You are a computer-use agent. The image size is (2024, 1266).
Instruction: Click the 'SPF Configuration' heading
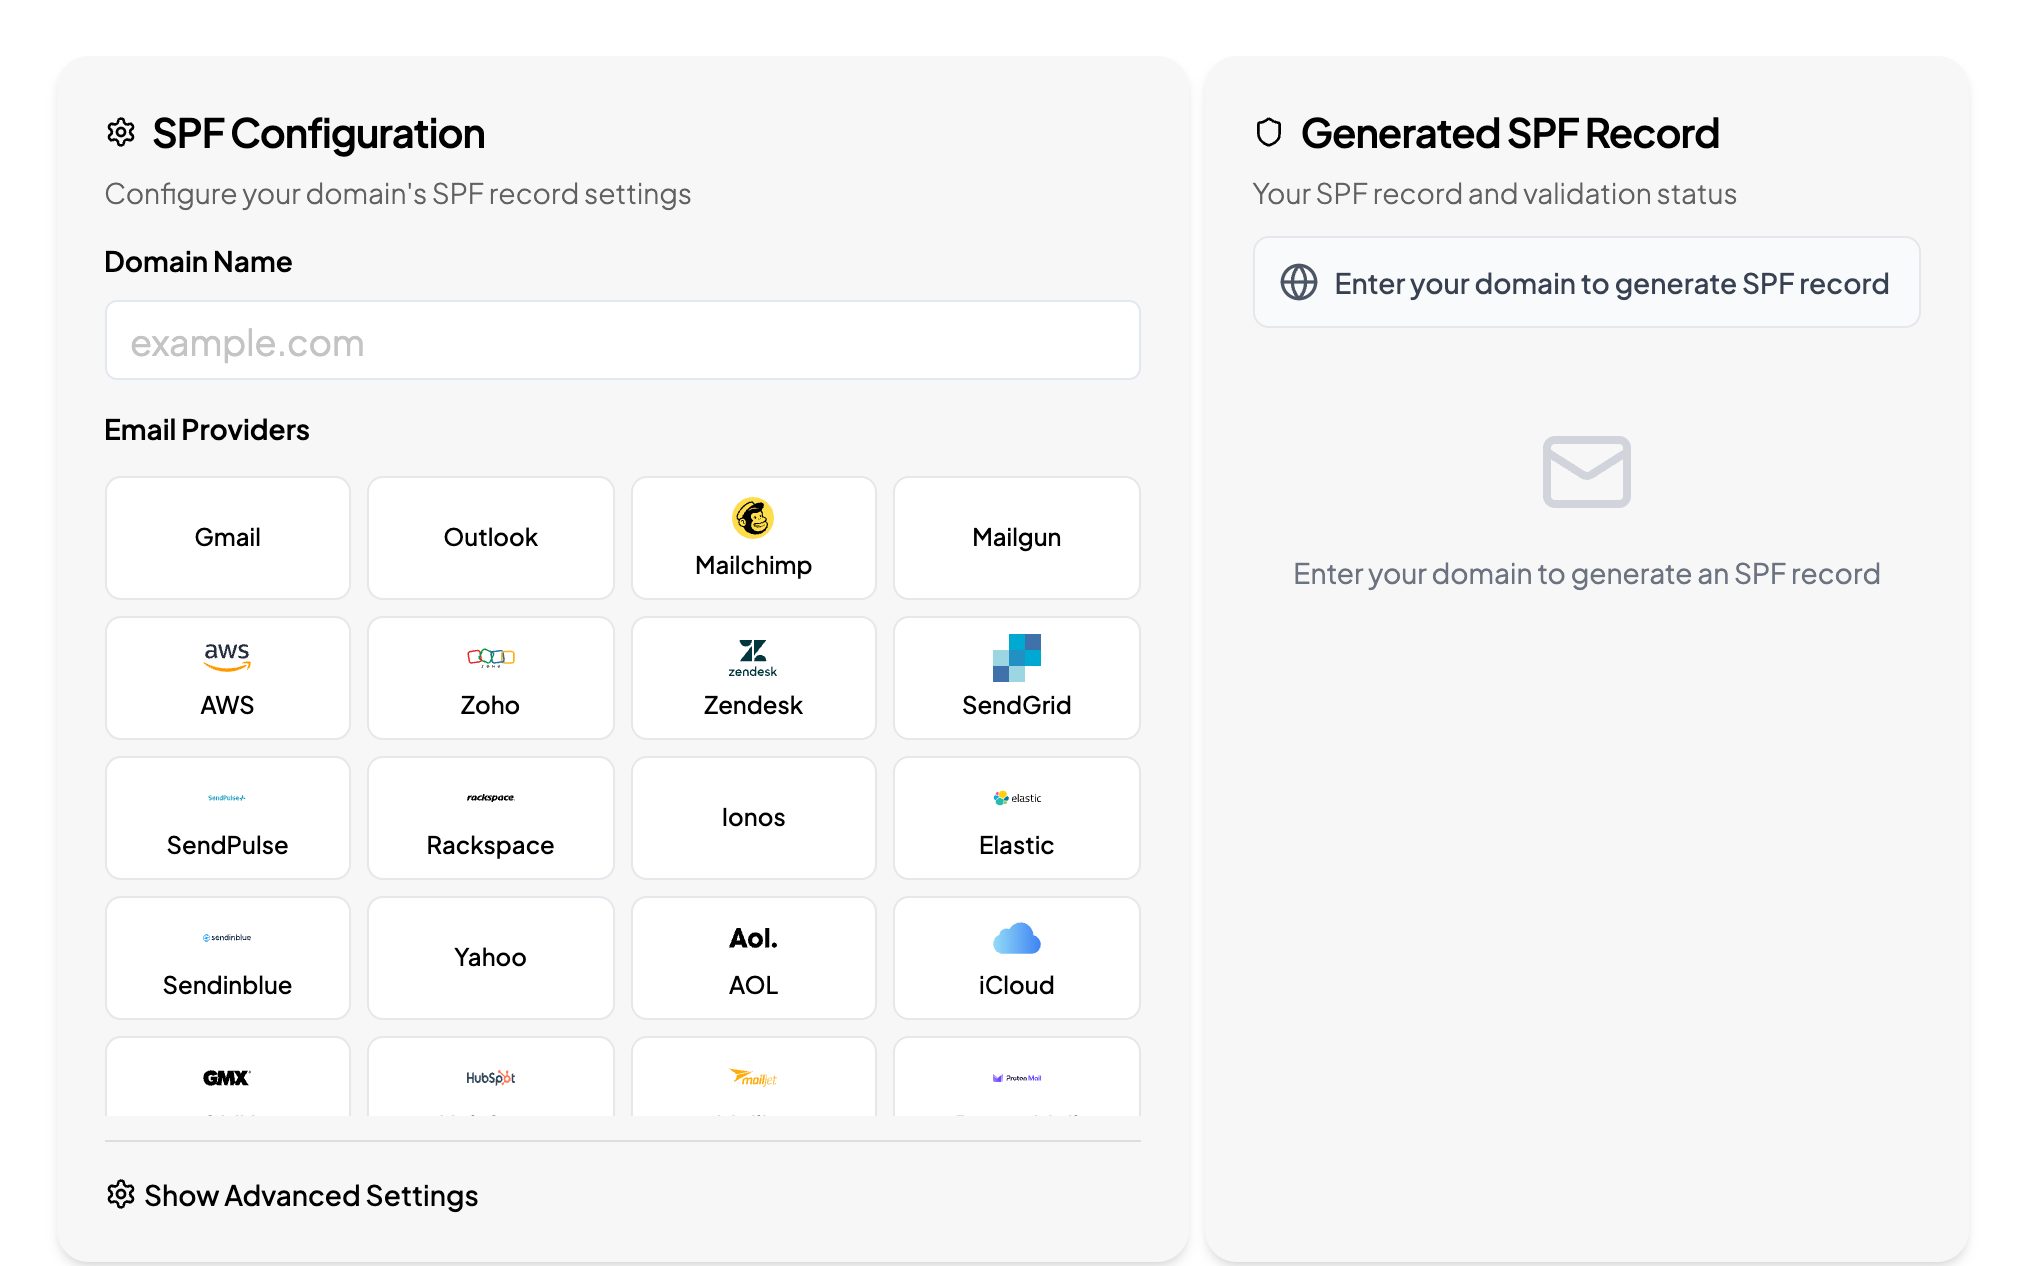[318, 133]
